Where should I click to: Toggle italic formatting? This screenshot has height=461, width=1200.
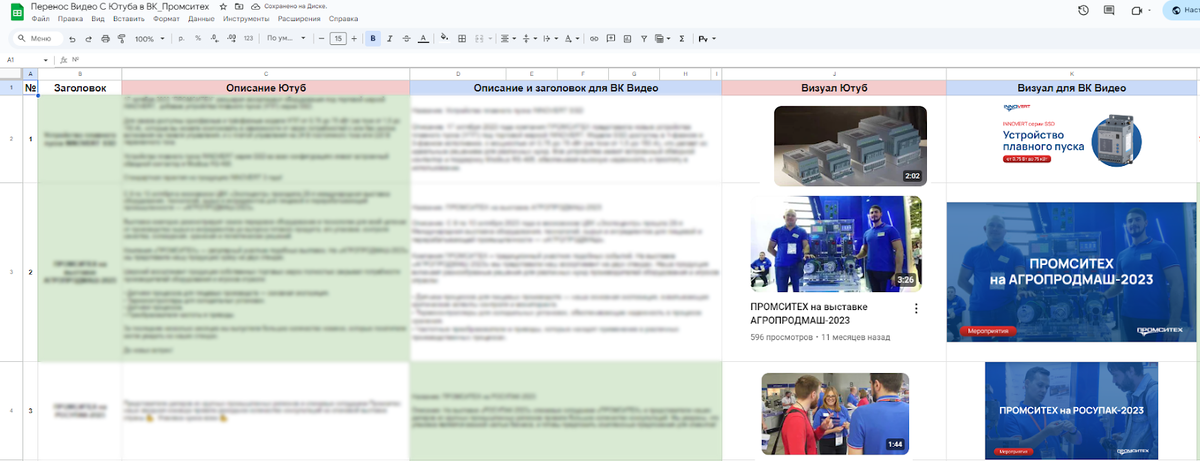[x=389, y=39]
